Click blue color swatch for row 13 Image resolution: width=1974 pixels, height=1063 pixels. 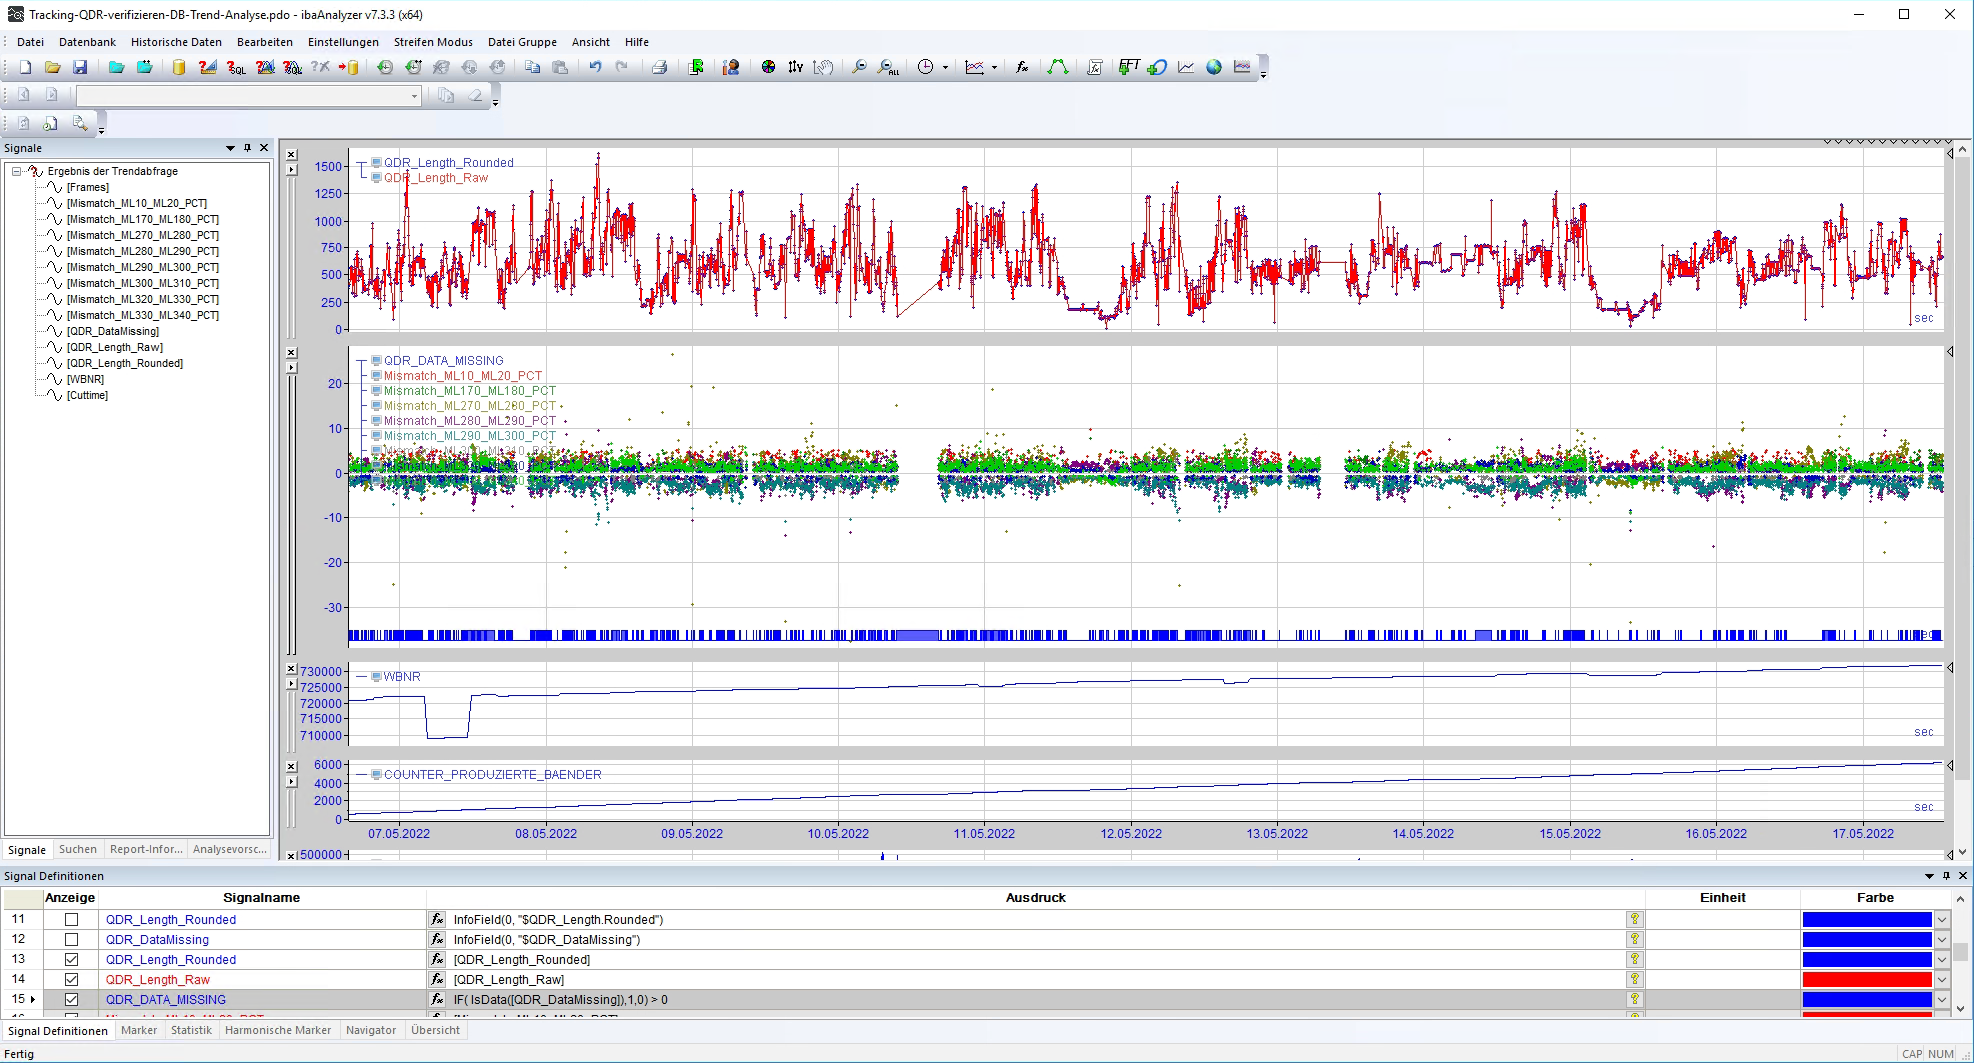1866,960
